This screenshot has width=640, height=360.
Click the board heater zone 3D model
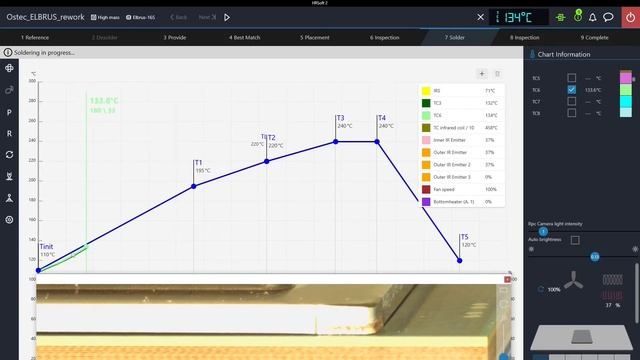click(x=582, y=337)
